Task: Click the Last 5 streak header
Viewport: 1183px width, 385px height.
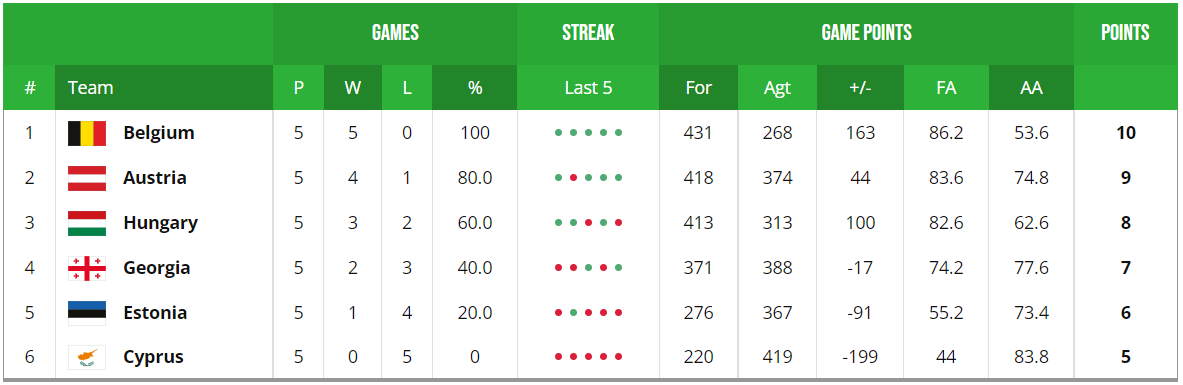Action: pos(588,88)
